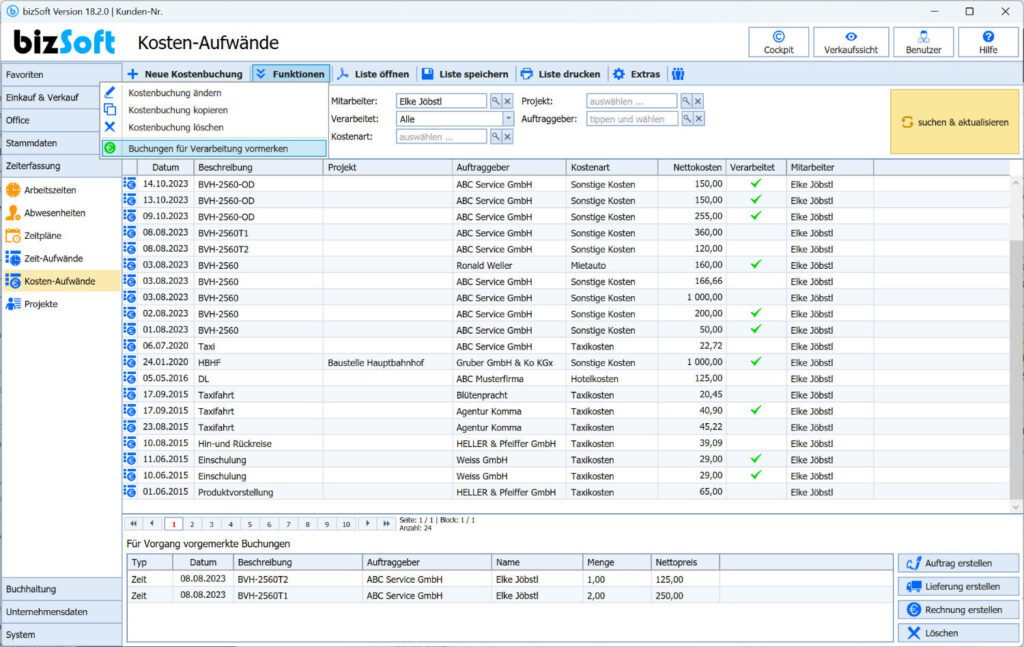Click Liste öffnen
Image resolution: width=1024 pixels, height=647 pixels.
374,74
